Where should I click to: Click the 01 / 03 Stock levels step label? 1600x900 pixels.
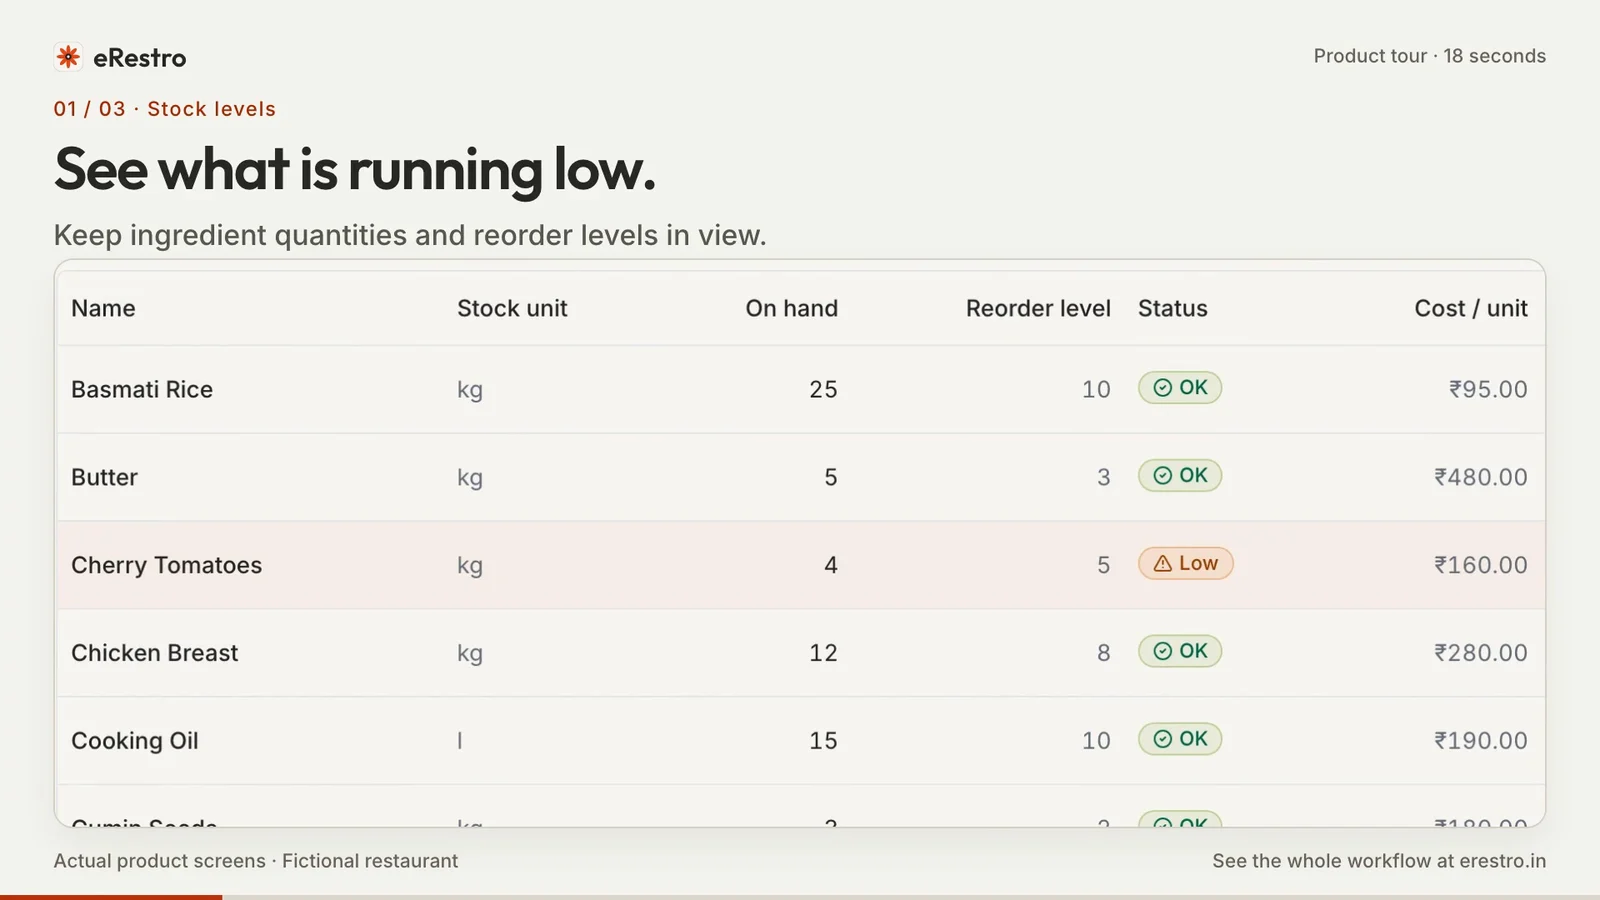[x=165, y=109]
